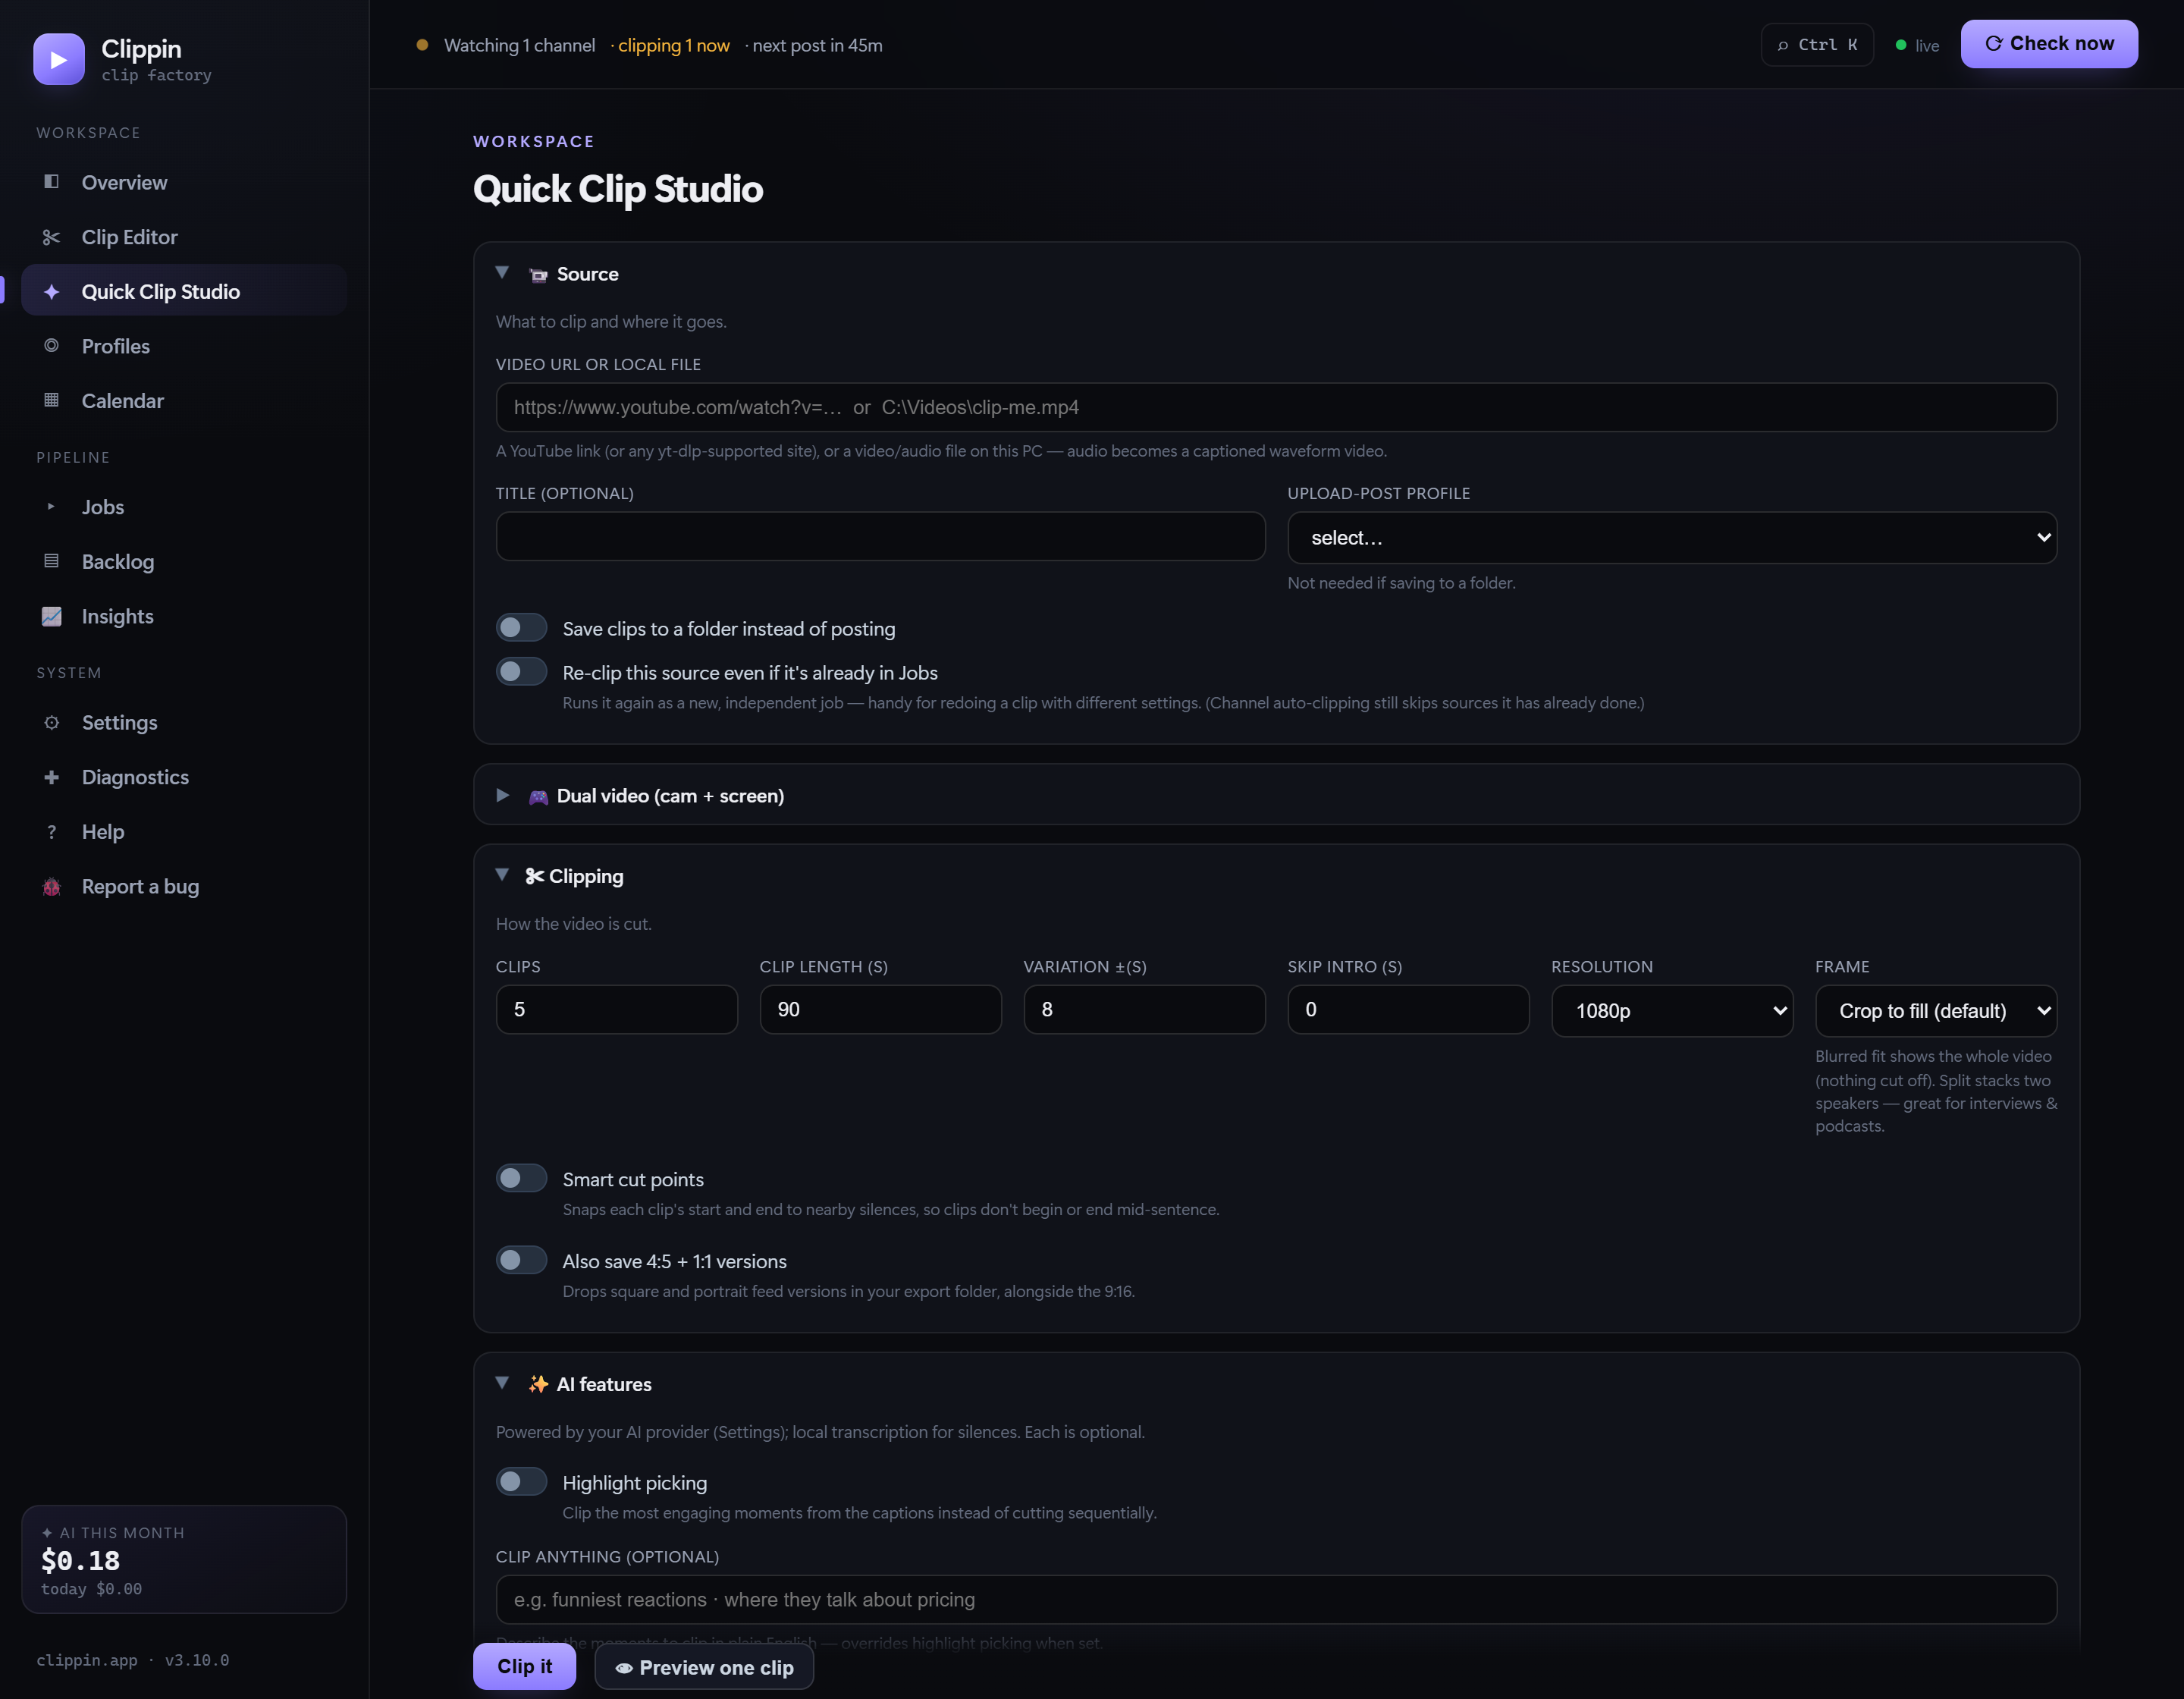
Task: Click the Dual video gamepad icon
Action: coord(538,797)
